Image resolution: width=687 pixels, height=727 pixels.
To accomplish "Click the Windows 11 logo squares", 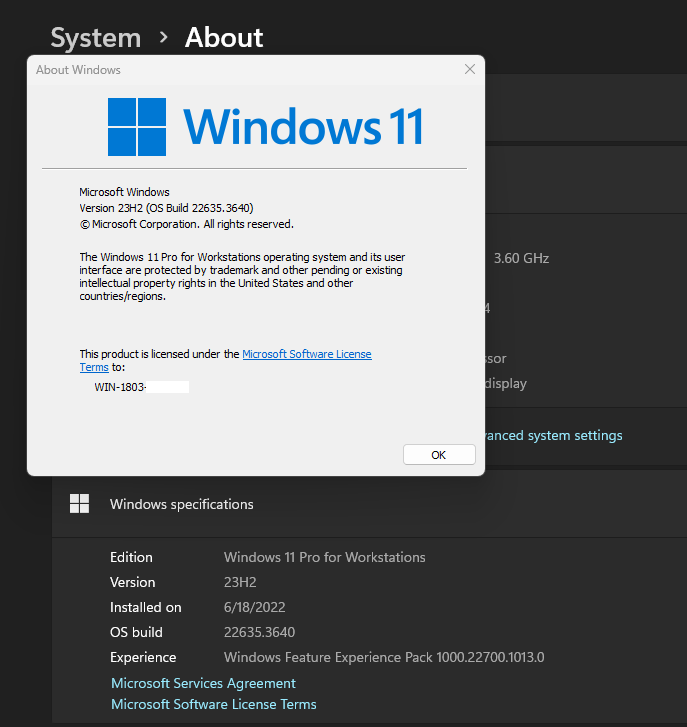I will coord(137,127).
